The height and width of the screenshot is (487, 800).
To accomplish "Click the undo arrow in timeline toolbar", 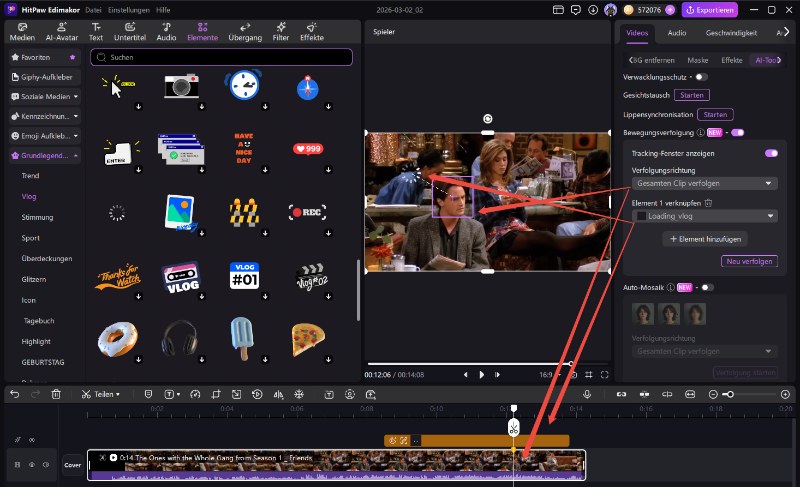I will point(15,394).
